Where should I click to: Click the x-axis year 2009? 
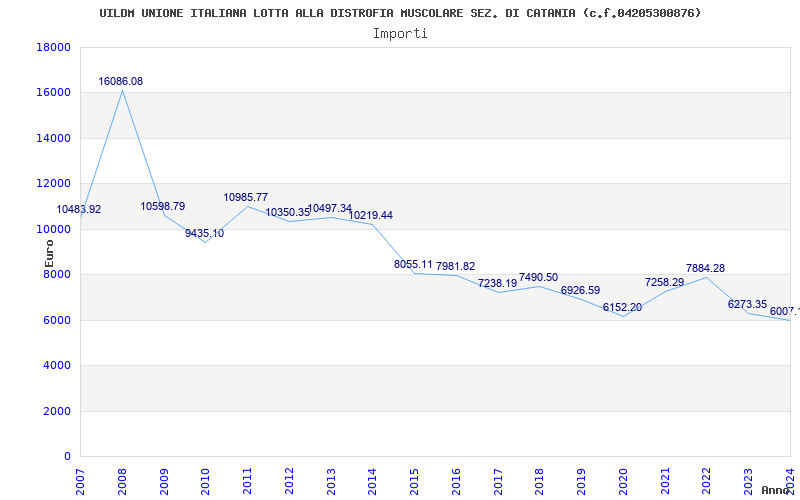pyautogui.click(x=164, y=481)
